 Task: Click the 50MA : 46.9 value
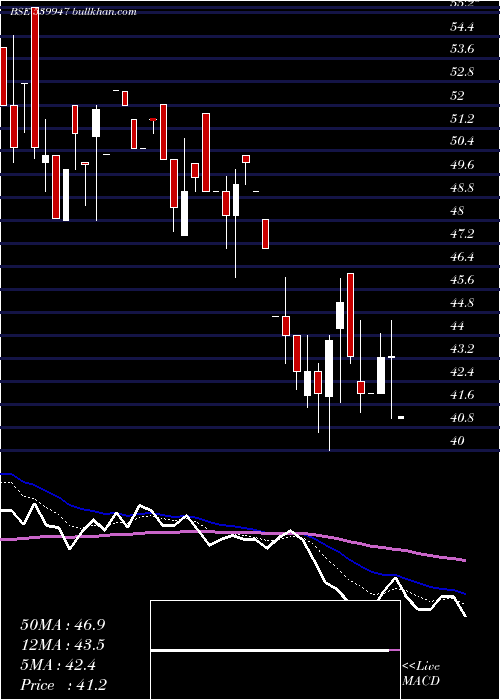click(63, 625)
